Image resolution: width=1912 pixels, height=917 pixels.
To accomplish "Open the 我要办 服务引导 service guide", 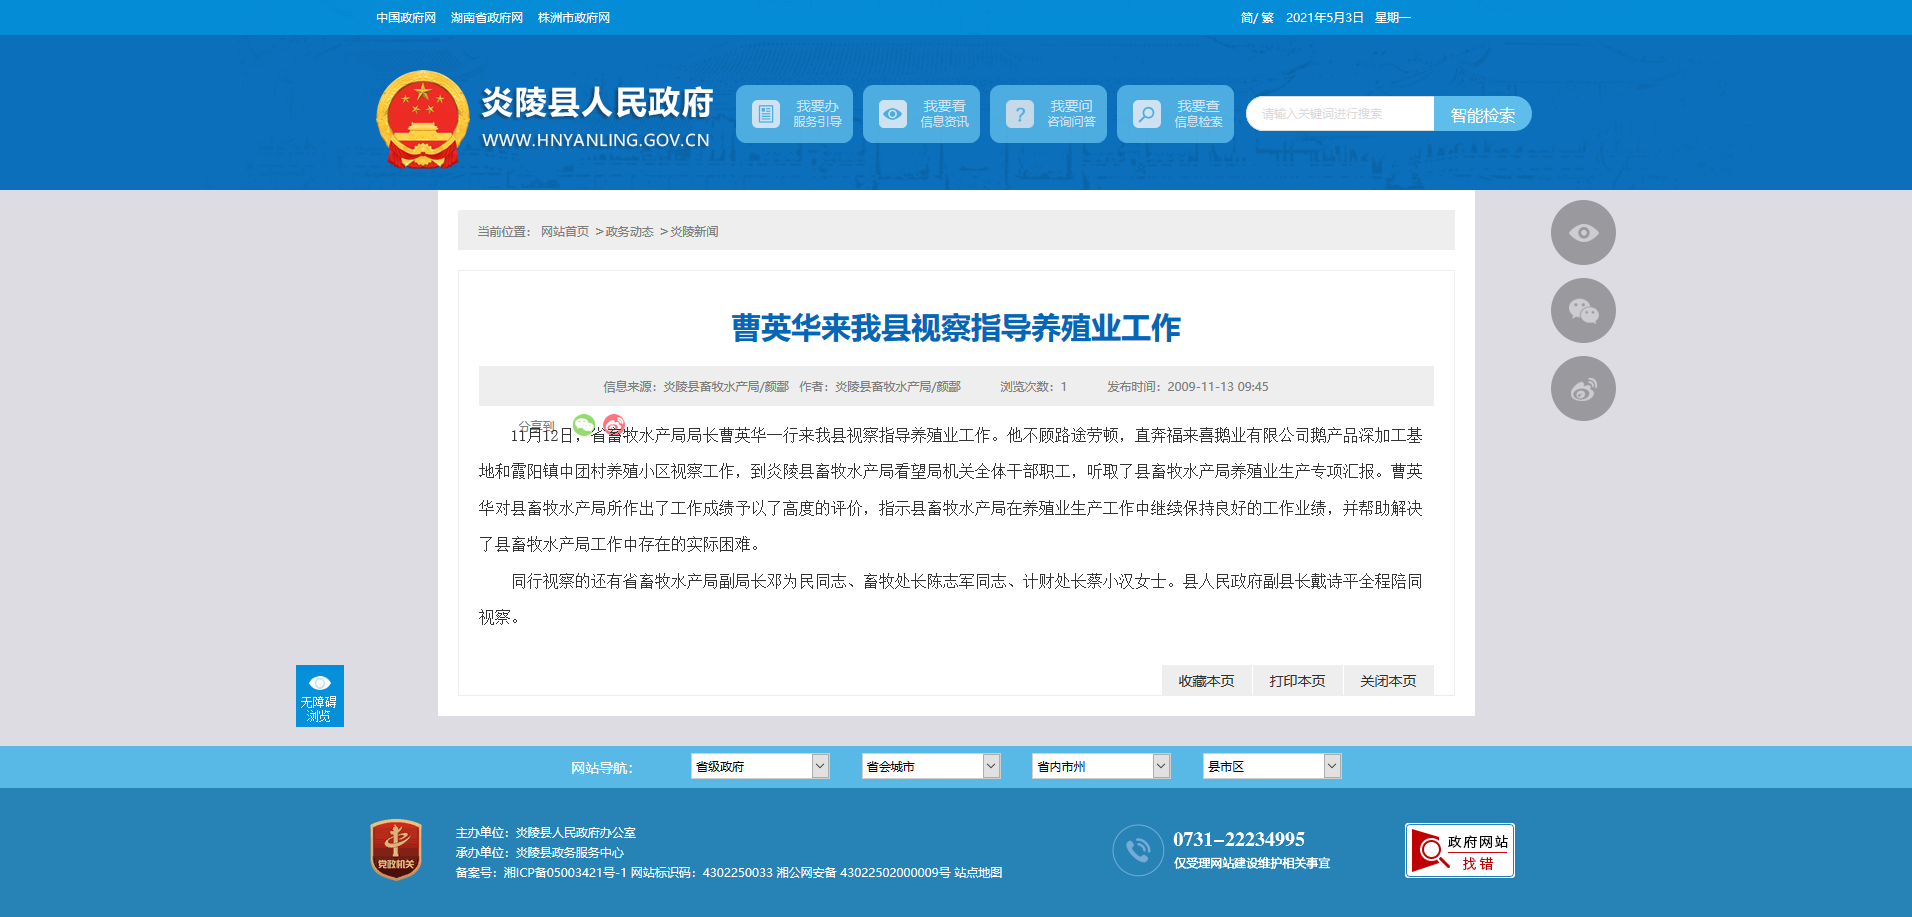I will click(x=794, y=114).
